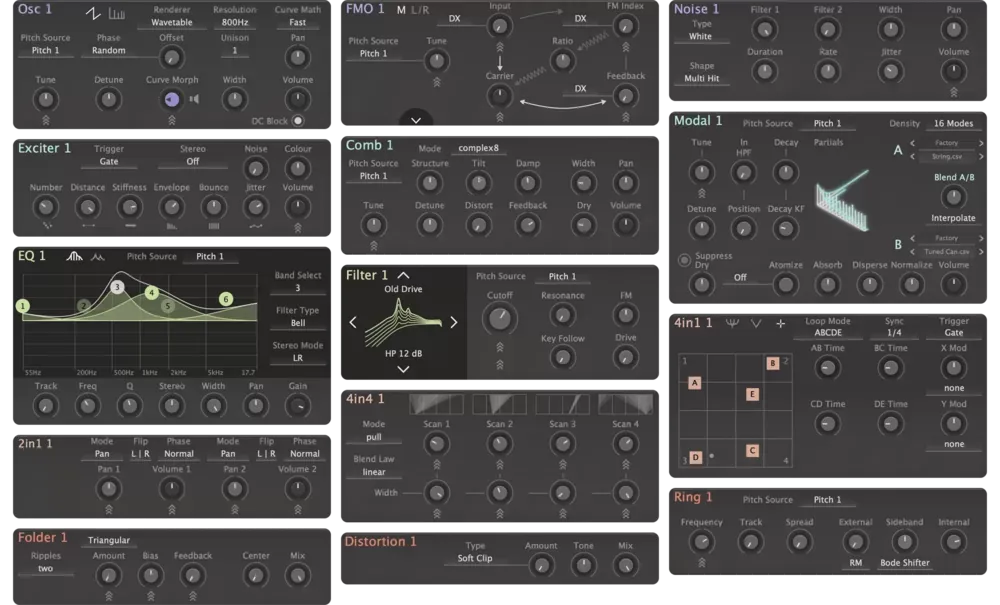Move to the previous filter type with the up chevron
Screen dimensions: 1000x605
coord(403,275)
